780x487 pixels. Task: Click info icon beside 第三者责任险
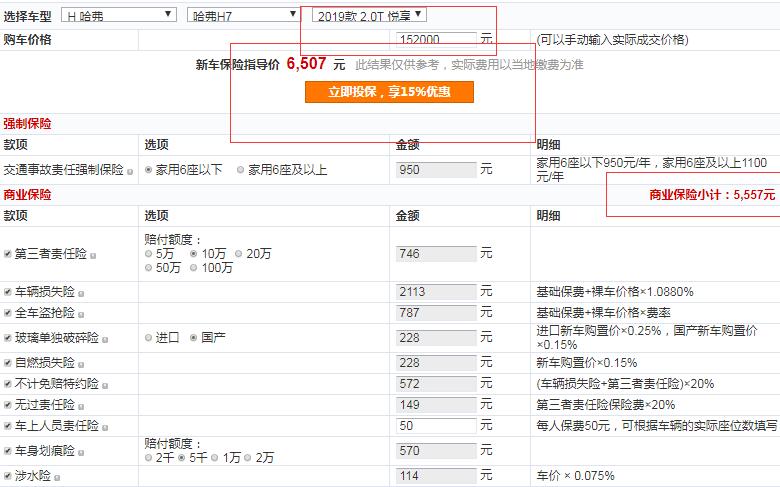[93, 256]
